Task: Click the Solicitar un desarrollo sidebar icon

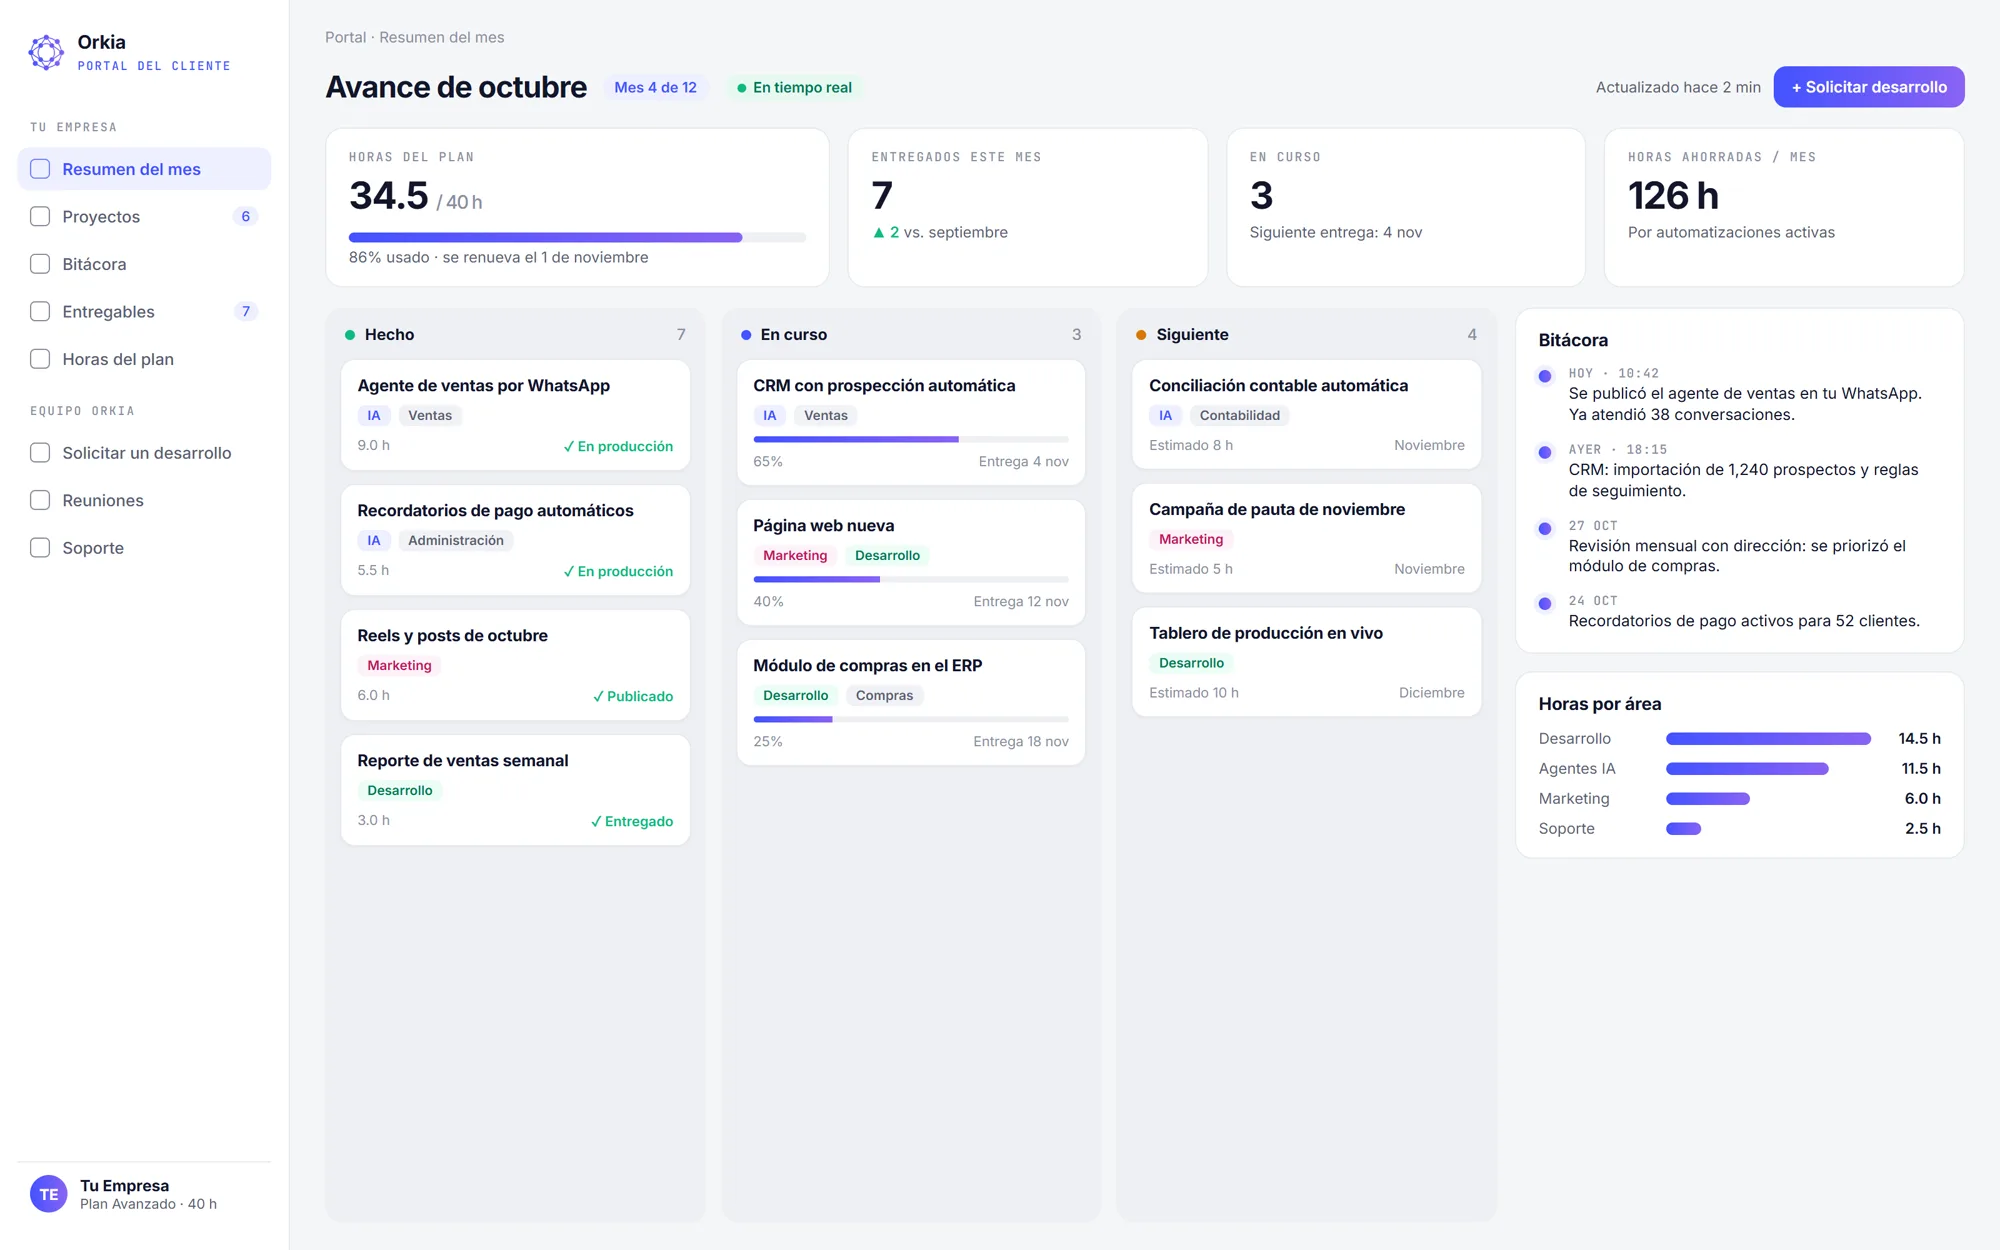Action: pos(40,453)
